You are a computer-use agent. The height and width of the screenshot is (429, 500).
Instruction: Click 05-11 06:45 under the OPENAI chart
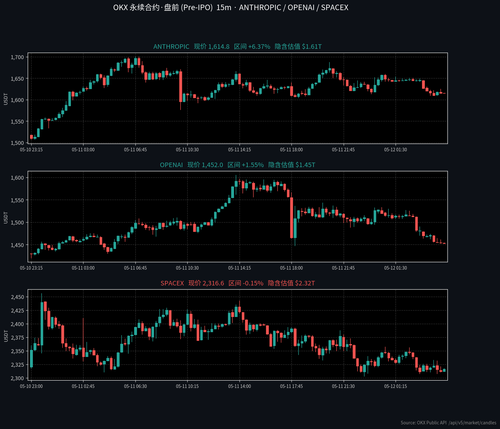coord(135,268)
